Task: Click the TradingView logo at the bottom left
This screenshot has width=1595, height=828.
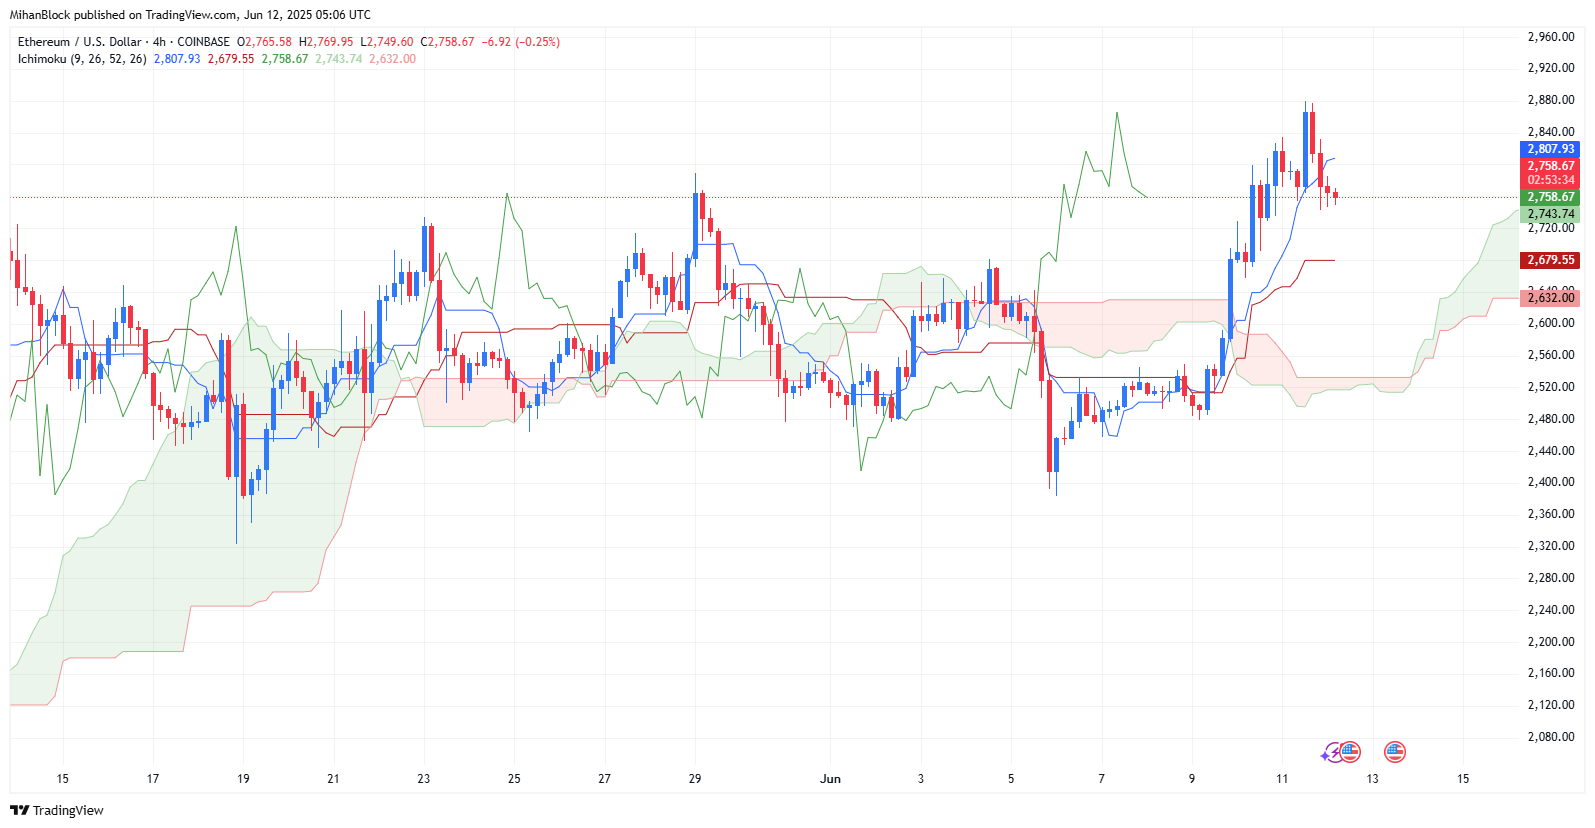Action: 57,810
